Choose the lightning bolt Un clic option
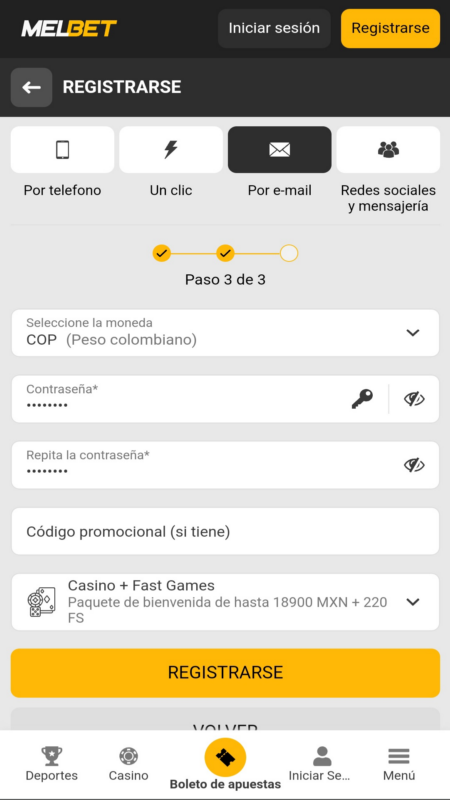This screenshot has height=800, width=450. (x=171, y=149)
